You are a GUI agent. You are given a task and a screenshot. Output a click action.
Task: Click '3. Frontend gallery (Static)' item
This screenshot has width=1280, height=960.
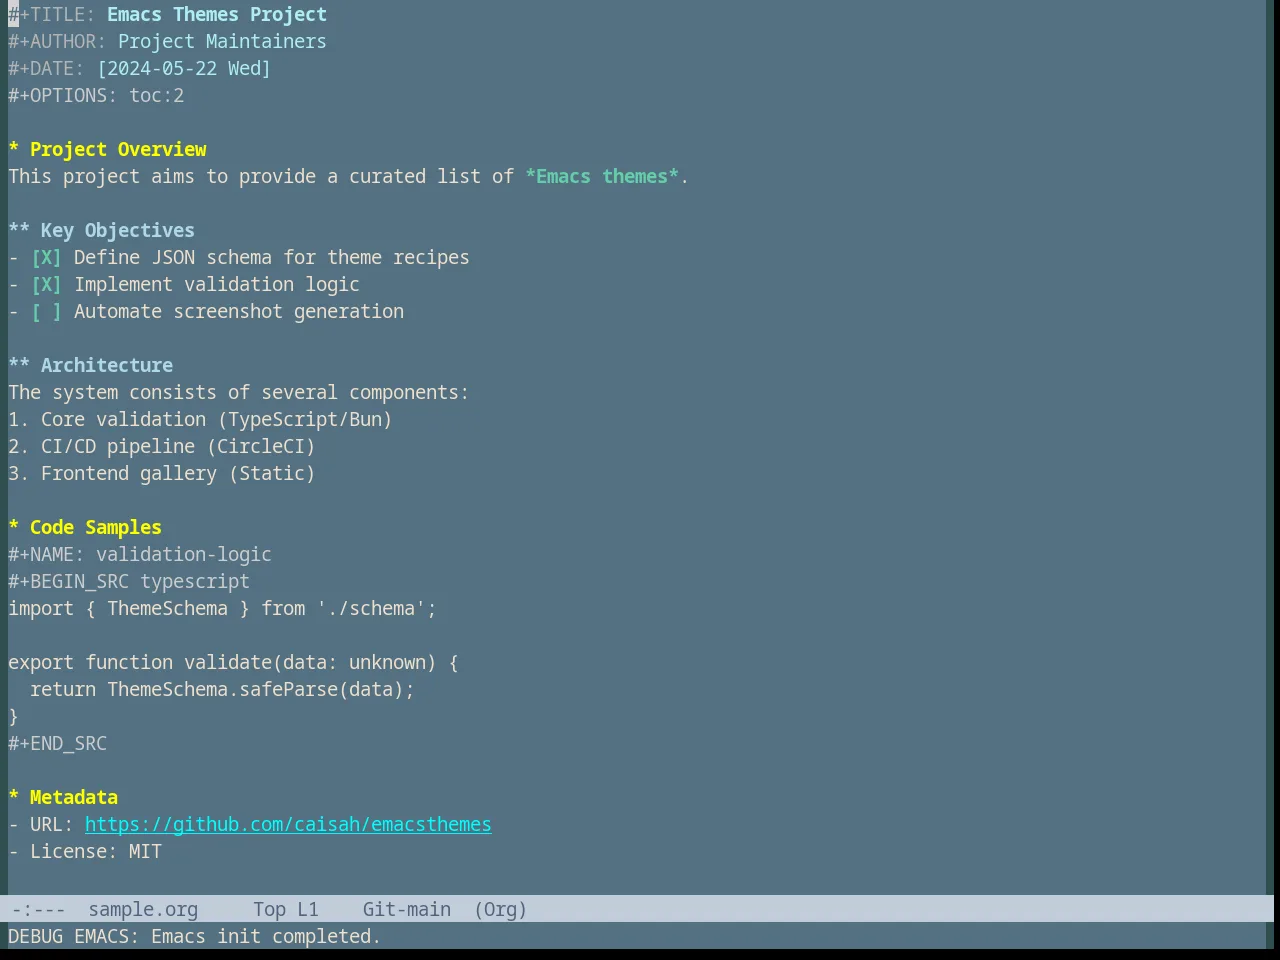coord(162,474)
